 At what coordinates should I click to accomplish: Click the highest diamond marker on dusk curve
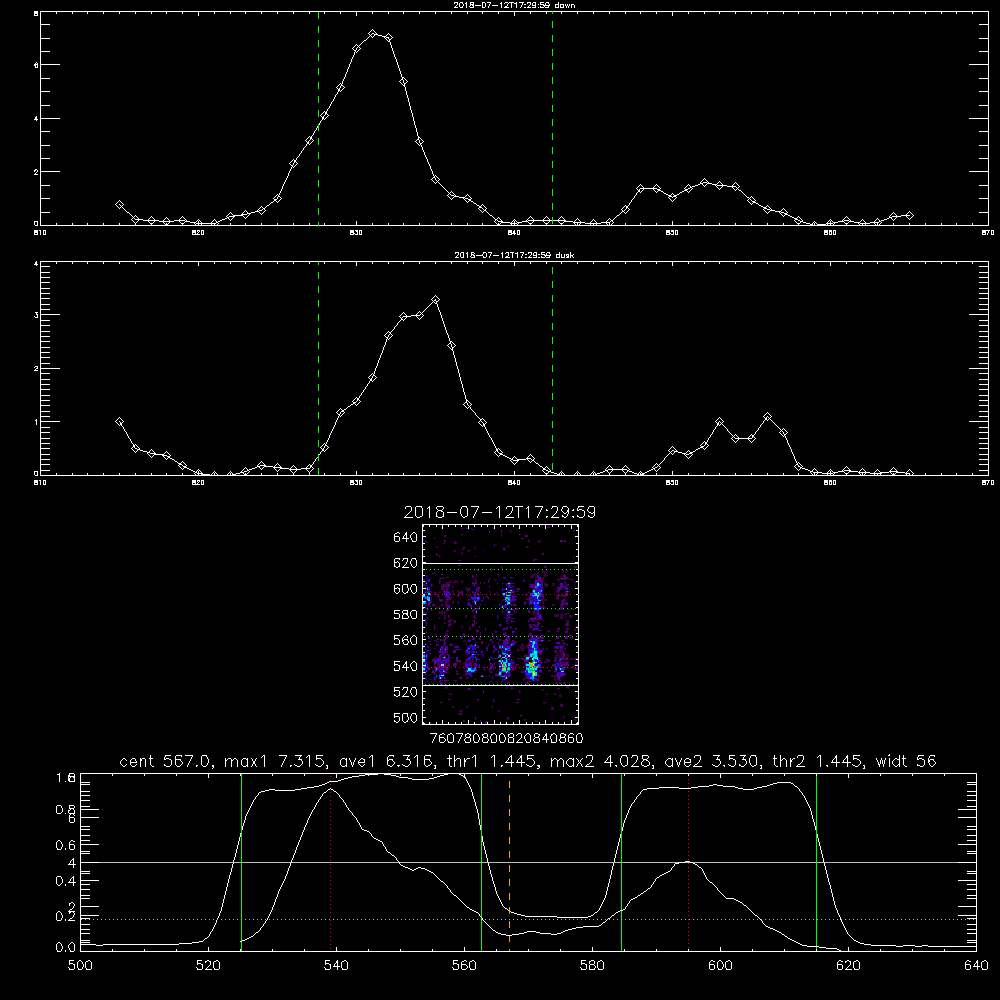click(436, 300)
